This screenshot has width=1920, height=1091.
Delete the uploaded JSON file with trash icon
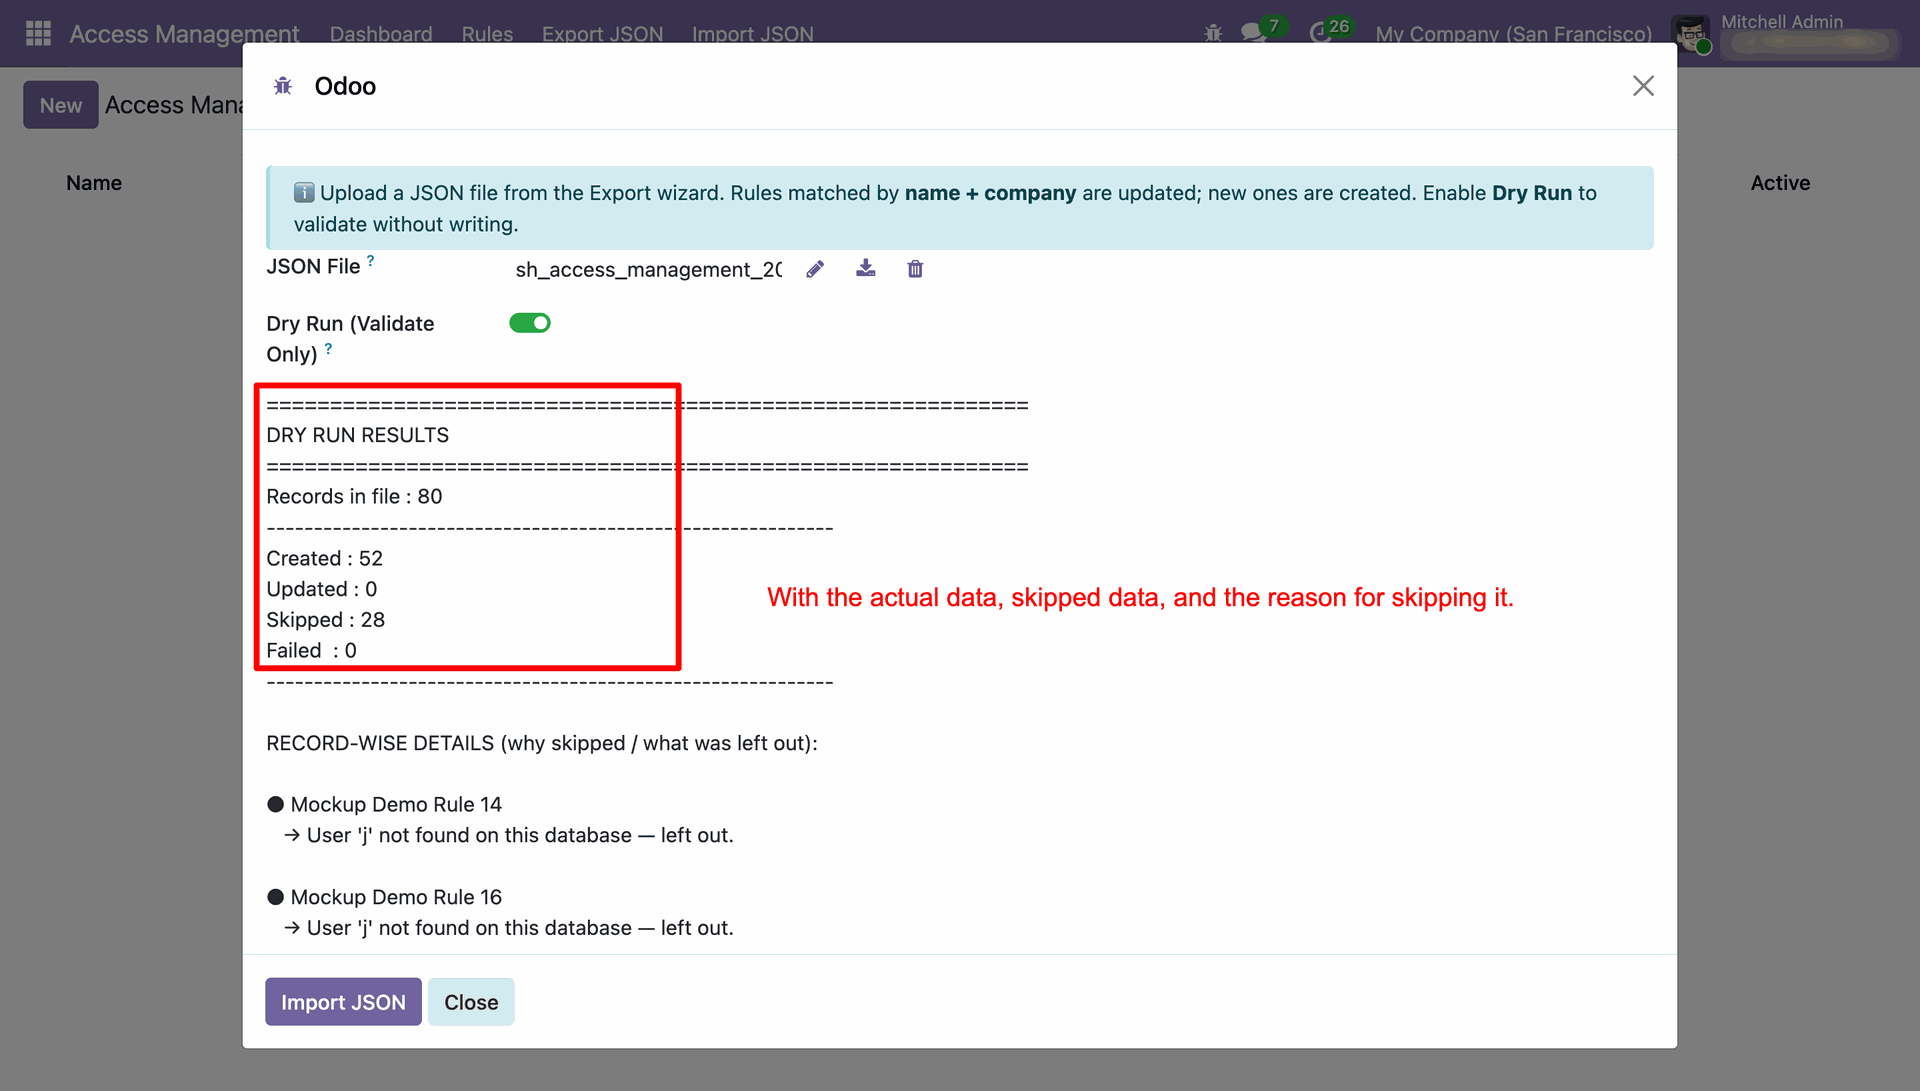pyautogui.click(x=915, y=269)
